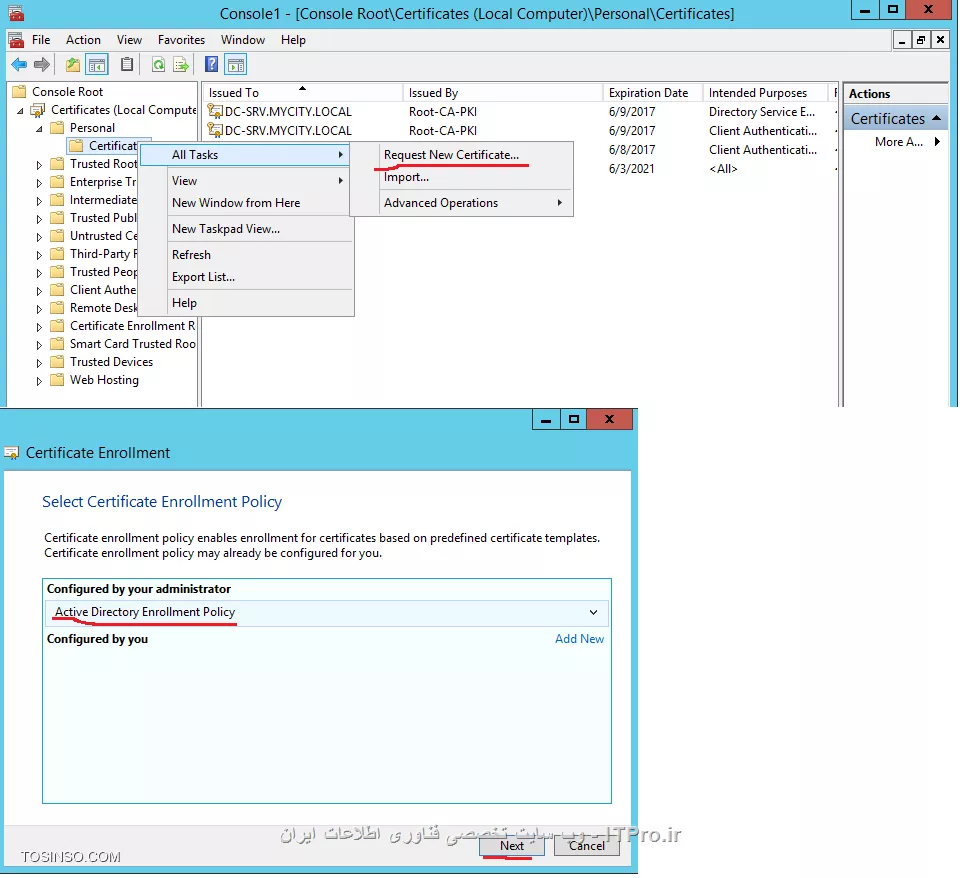The height and width of the screenshot is (878, 960).
Task: Click Cancel in Certificate Enrollment dialog
Action: point(587,846)
